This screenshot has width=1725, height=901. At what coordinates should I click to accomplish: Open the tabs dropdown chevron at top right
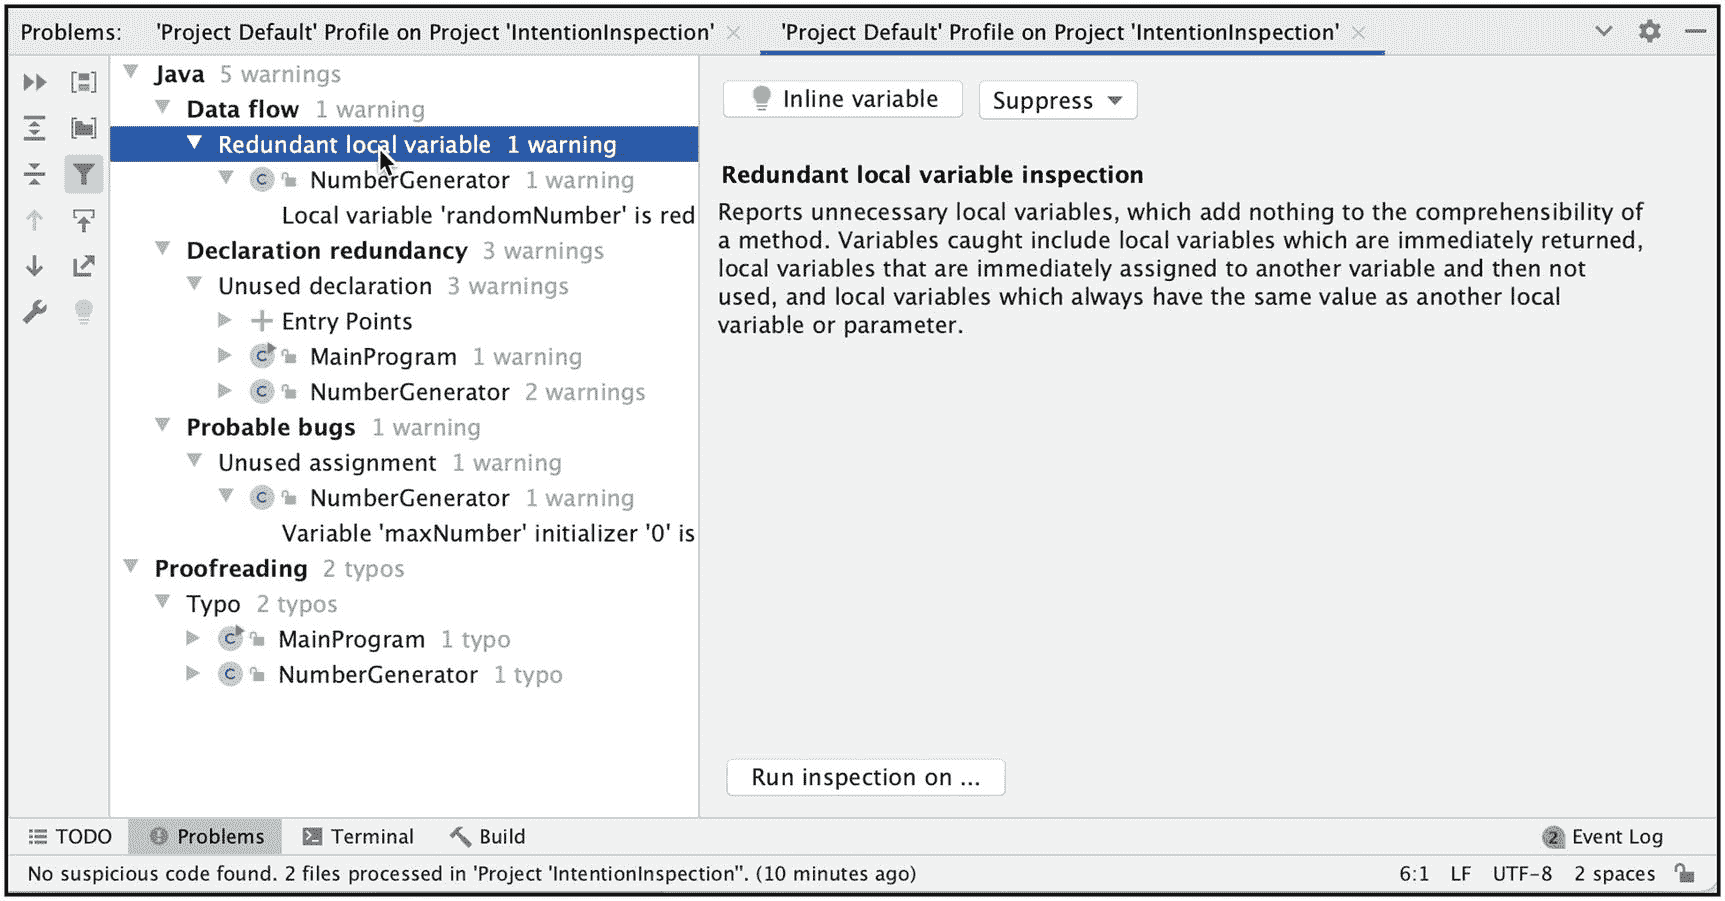[x=1604, y=31]
